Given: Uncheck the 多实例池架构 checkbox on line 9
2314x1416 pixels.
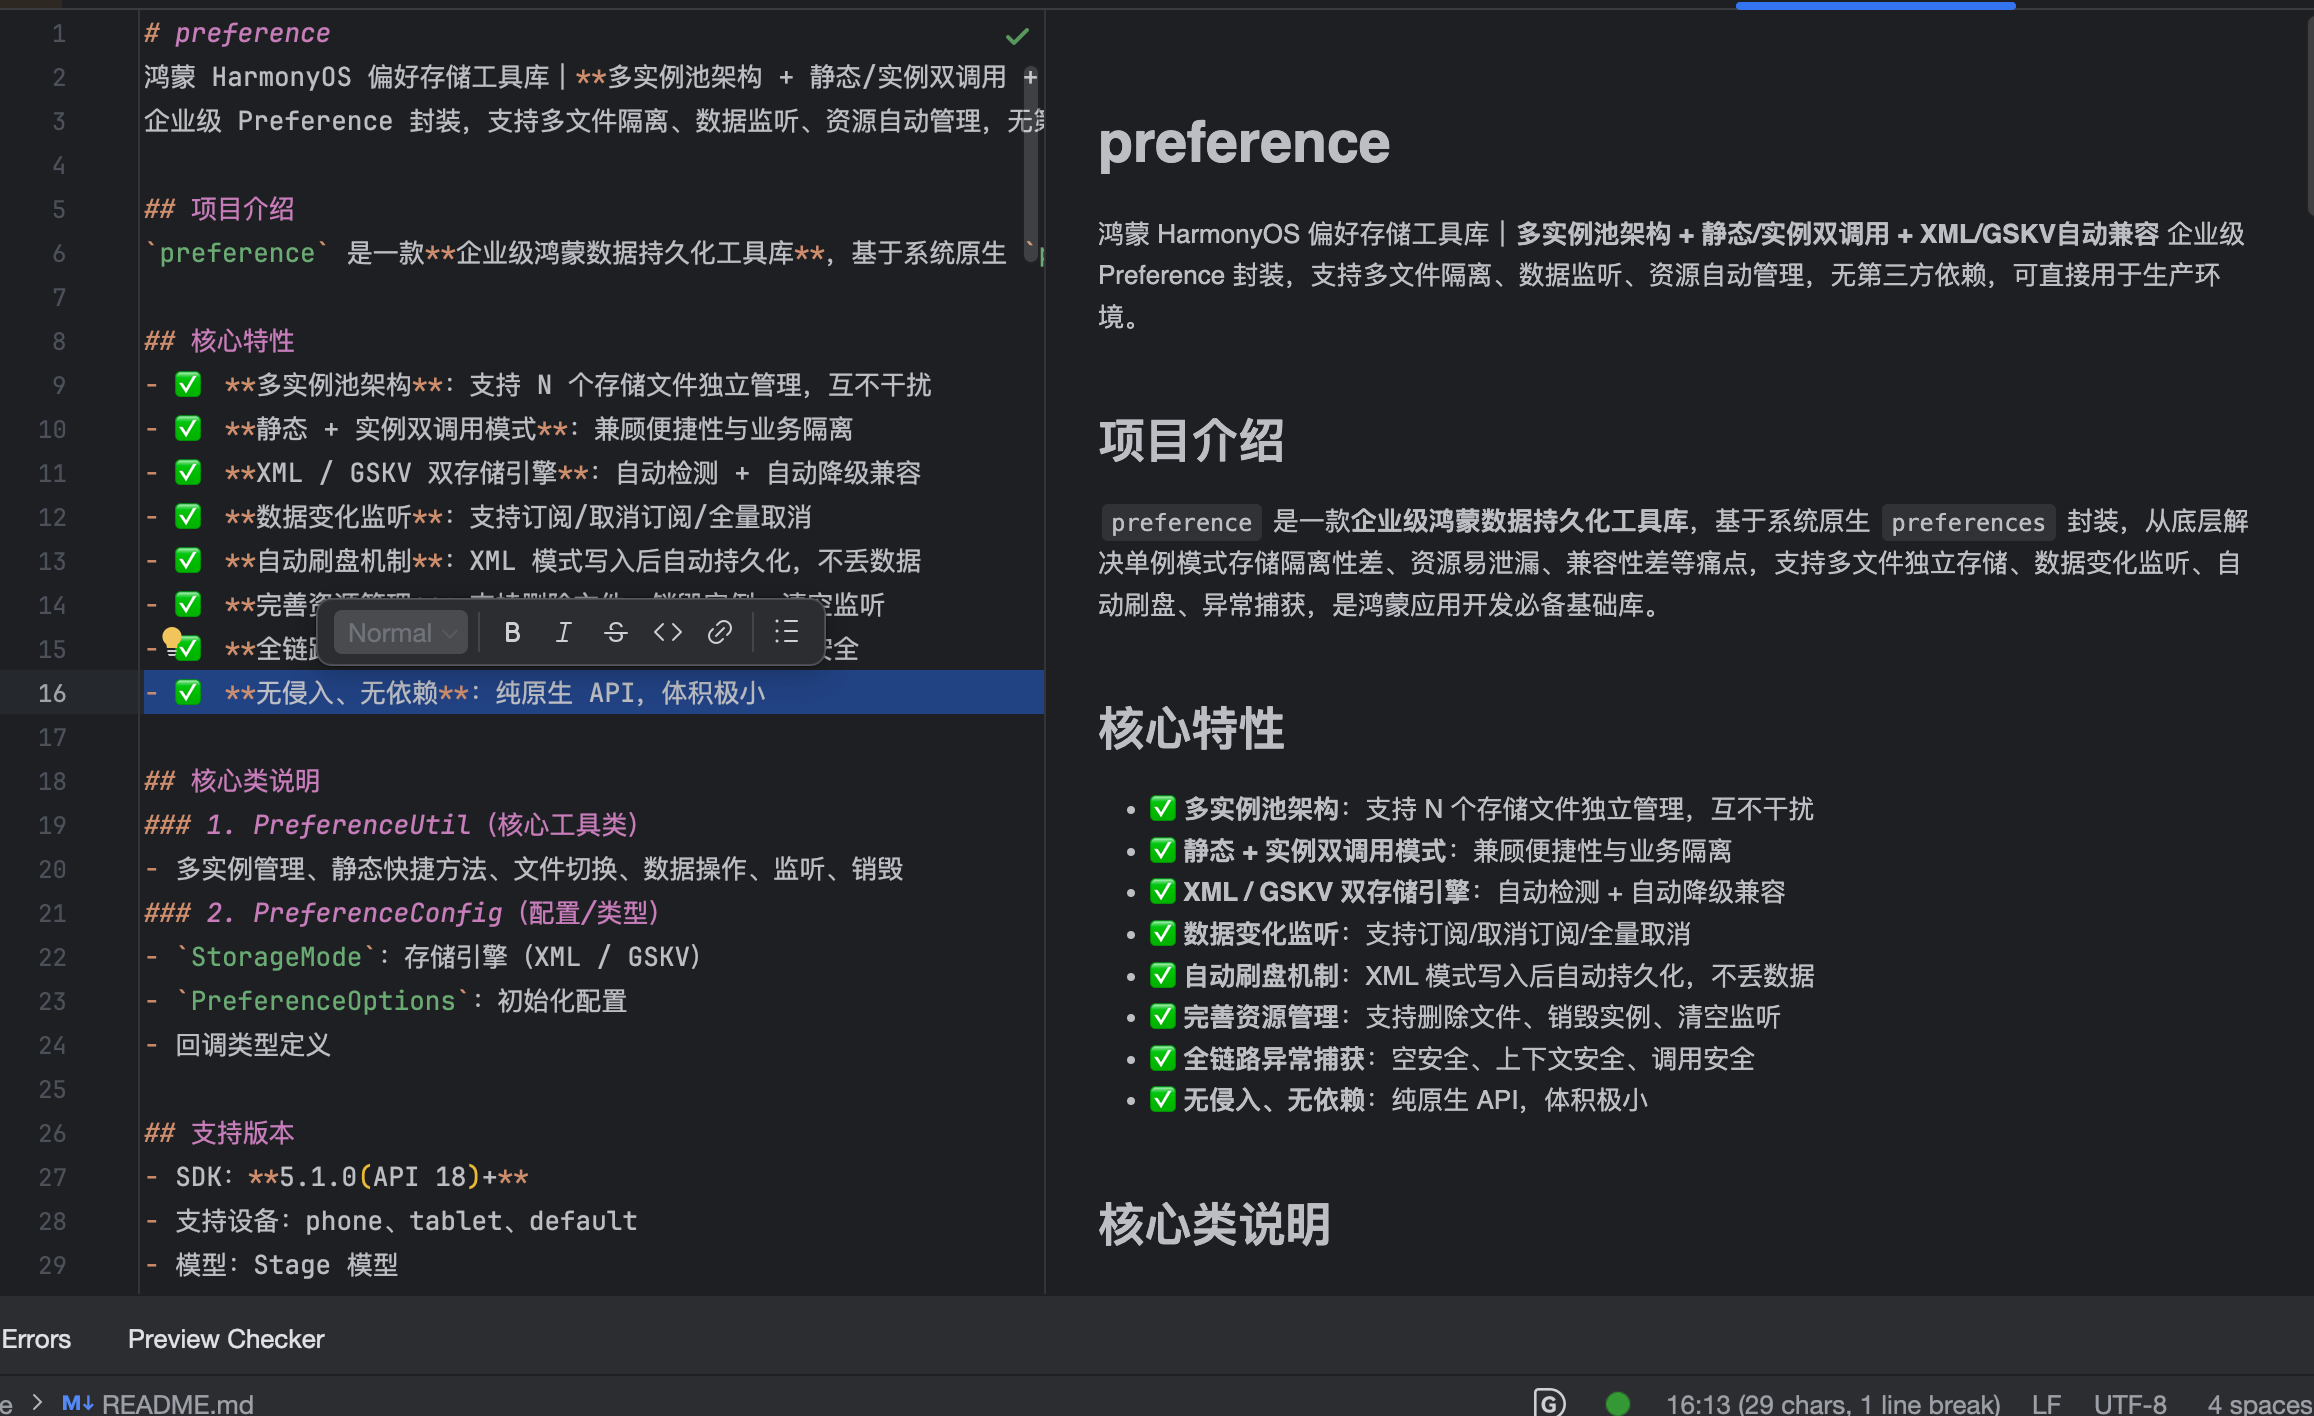Looking at the screenshot, I should 188,384.
